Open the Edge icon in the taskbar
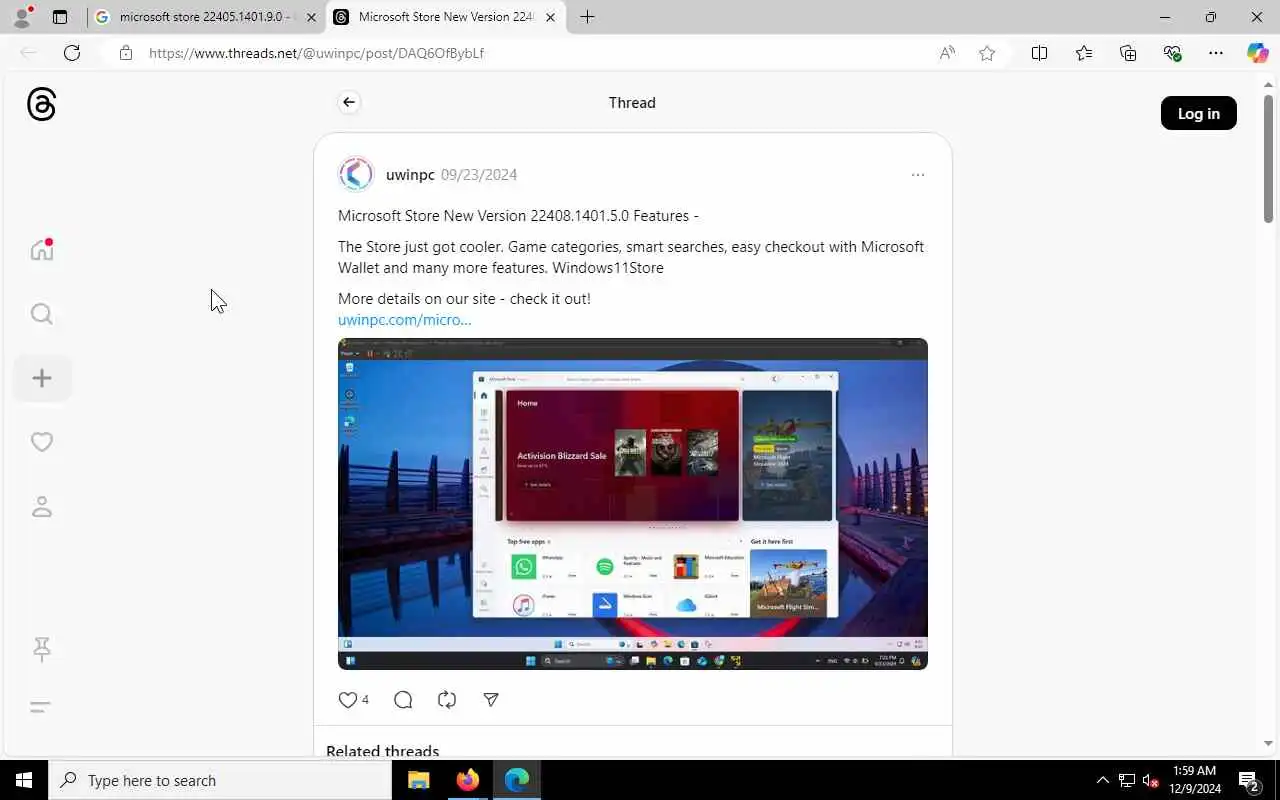The height and width of the screenshot is (800, 1280). point(516,780)
